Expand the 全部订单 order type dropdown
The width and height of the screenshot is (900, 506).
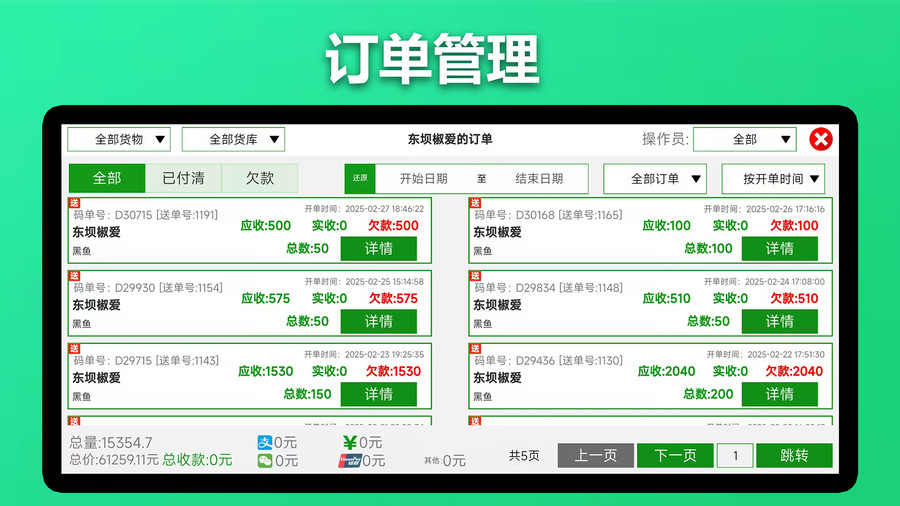(655, 179)
